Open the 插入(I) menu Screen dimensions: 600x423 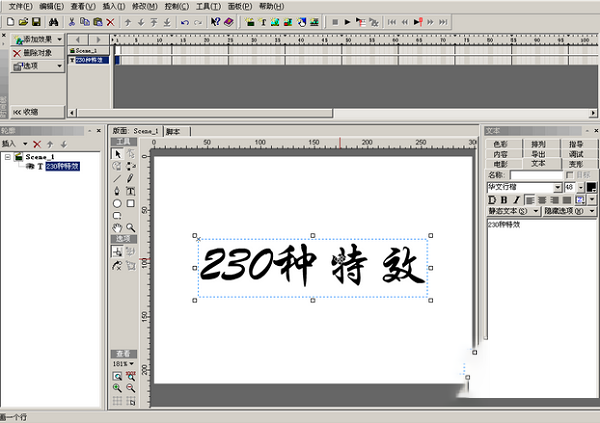tap(114, 7)
